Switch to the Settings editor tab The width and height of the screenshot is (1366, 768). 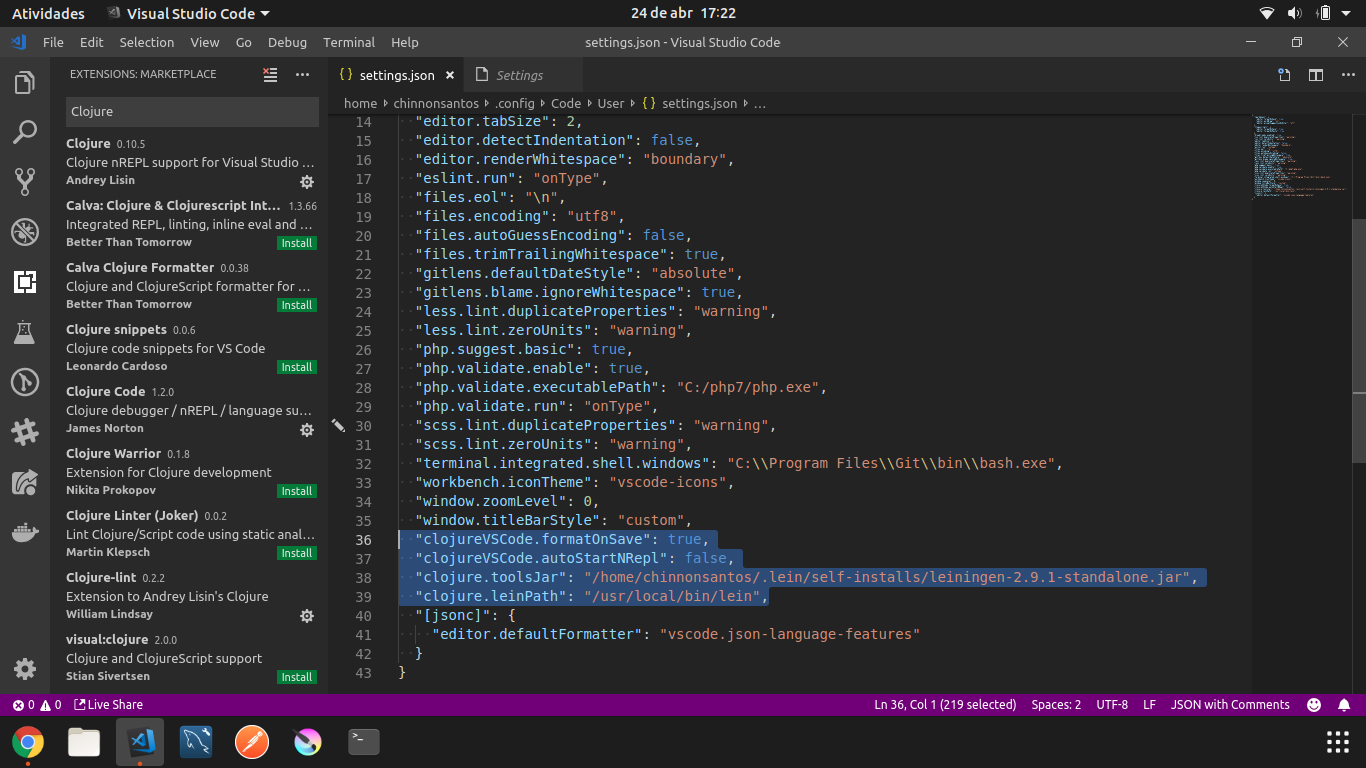pos(522,75)
